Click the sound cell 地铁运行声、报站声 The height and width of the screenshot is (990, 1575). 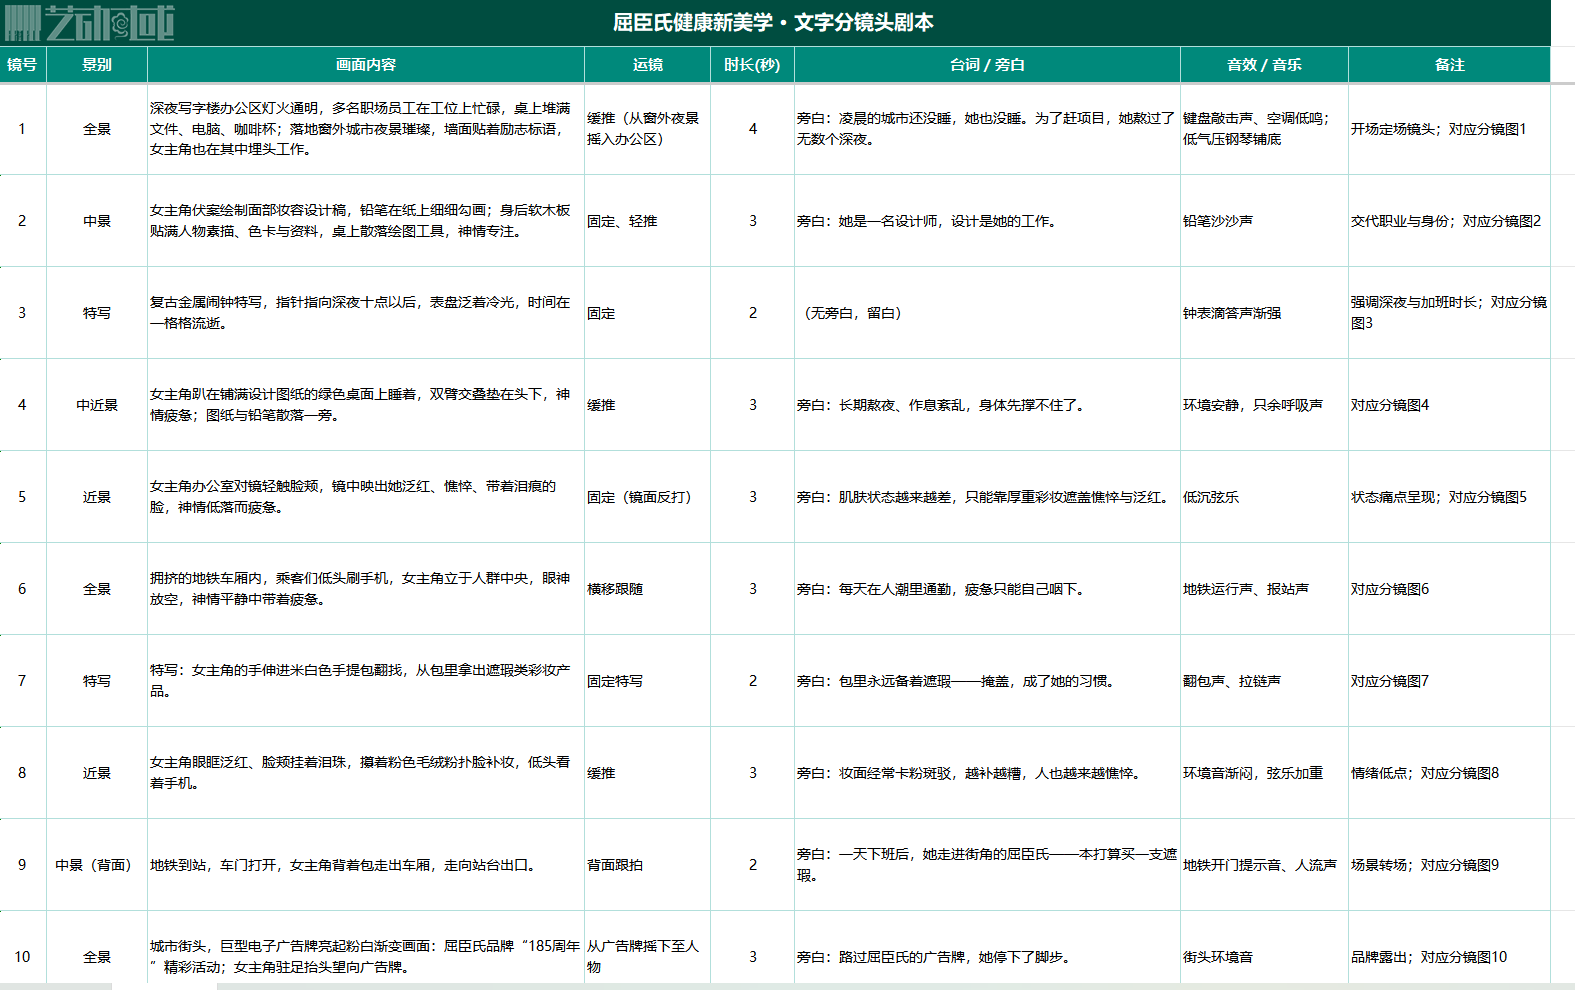[x=1264, y=589]
